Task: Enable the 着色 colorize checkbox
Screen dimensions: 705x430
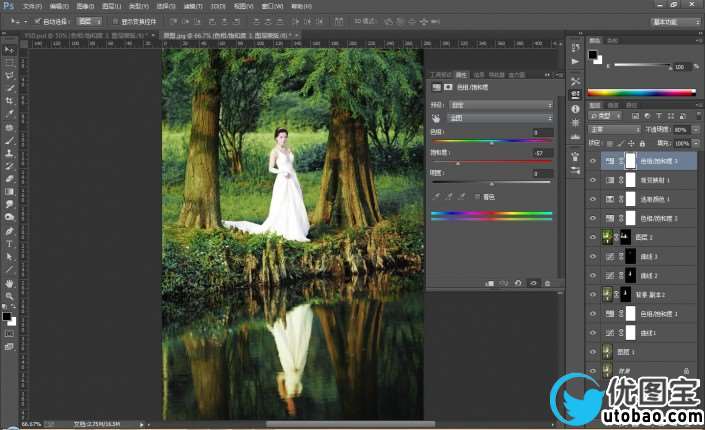Action: point(477,197)
